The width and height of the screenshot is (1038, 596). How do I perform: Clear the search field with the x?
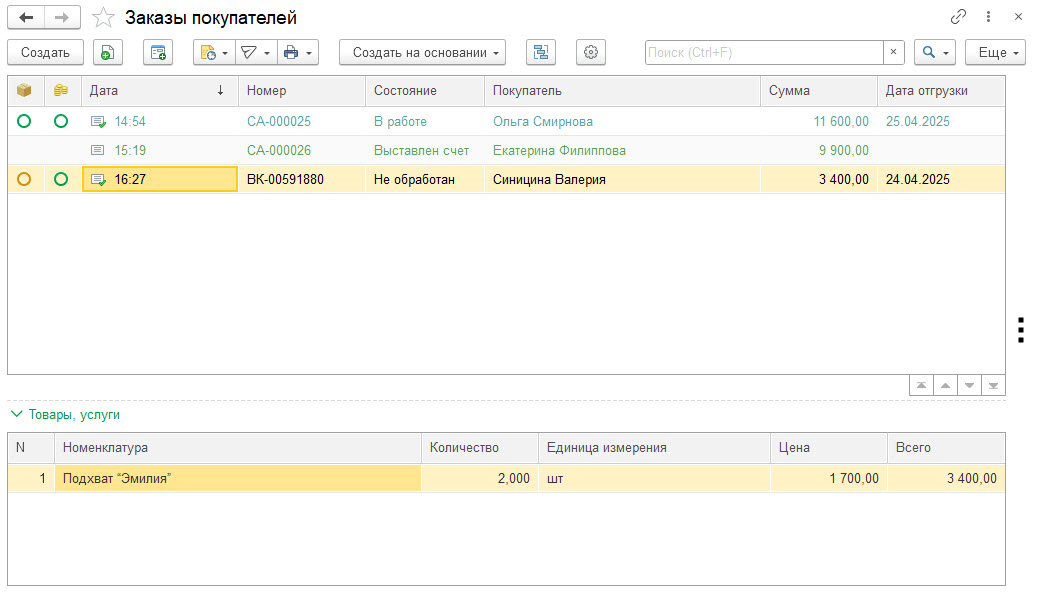893,52
